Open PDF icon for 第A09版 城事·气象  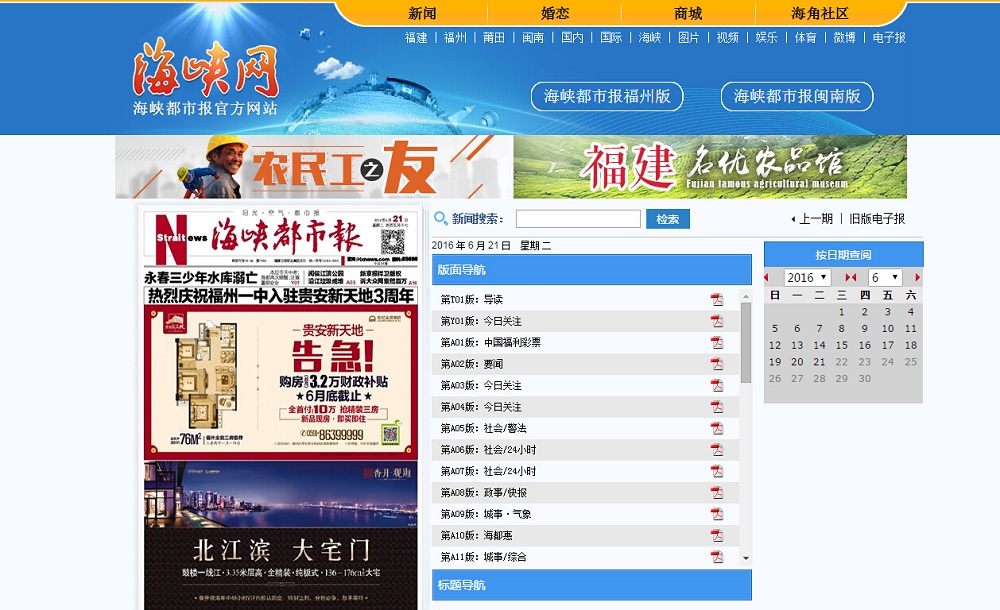coord(717,514)
